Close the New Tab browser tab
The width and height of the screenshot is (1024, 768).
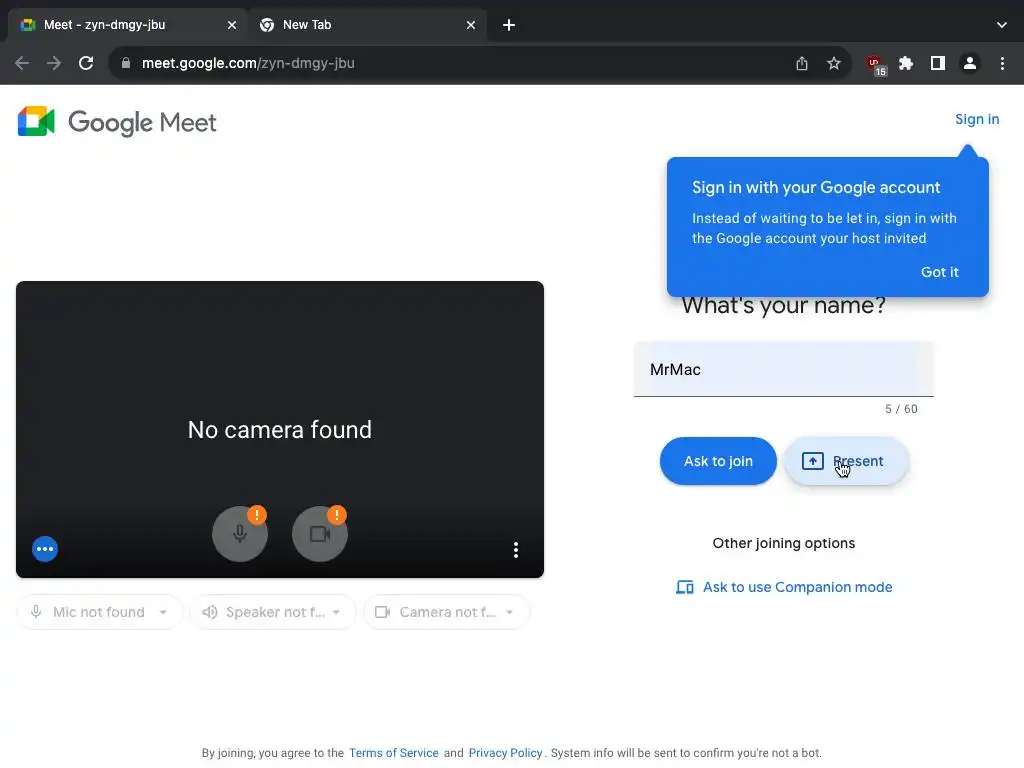(471, 25)
